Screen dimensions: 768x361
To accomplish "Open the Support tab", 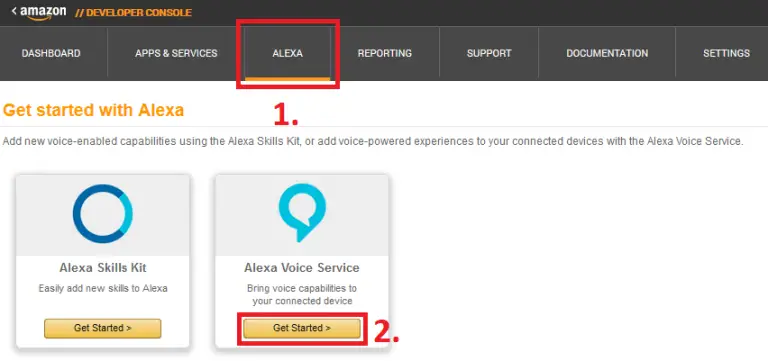I will pyautogui.click(x=489, y=53).
